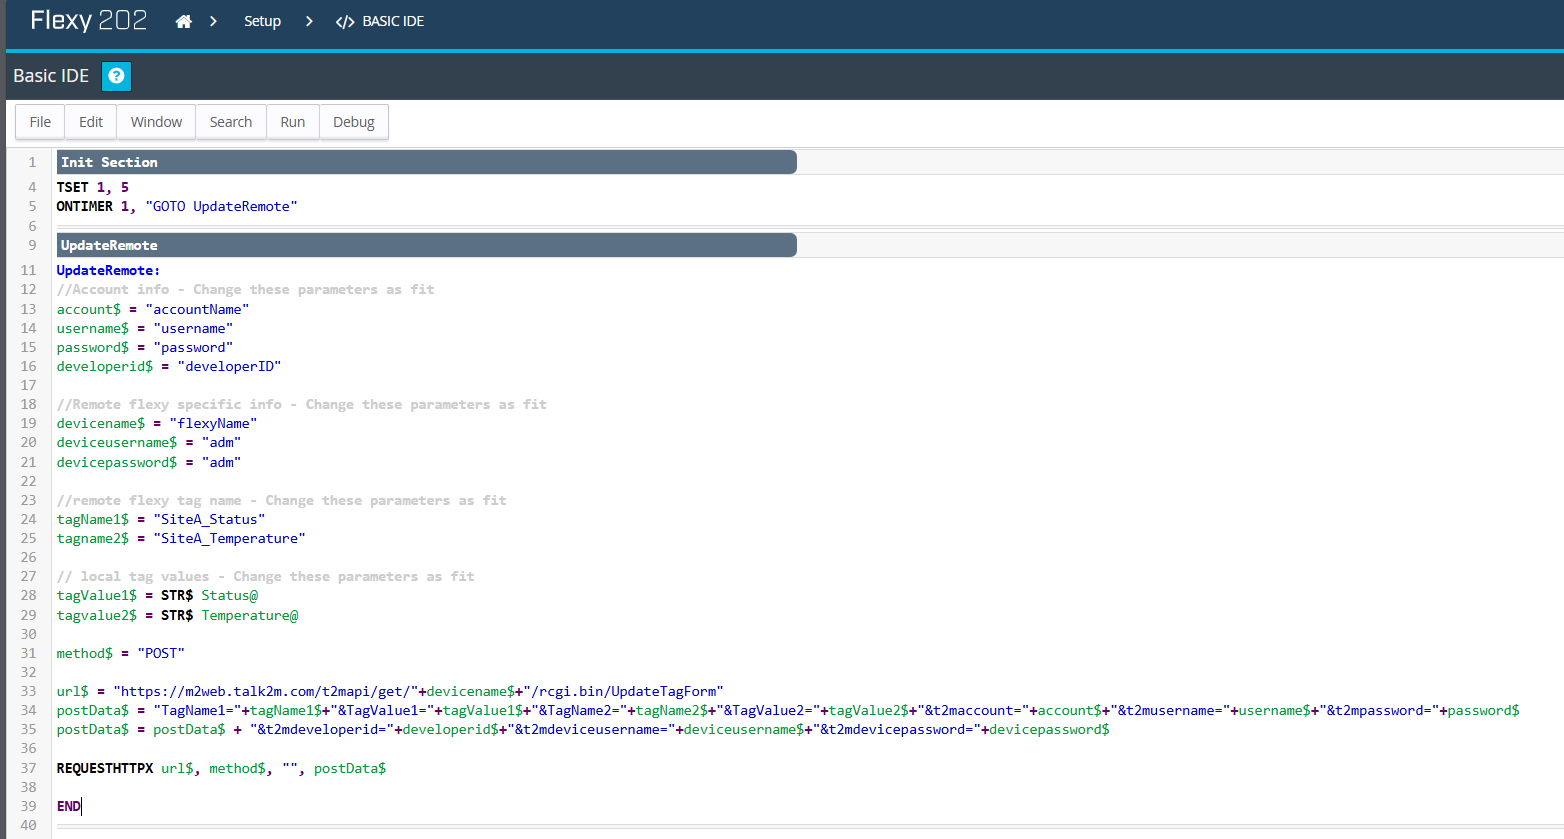Viewport: 1564px width, 839px height.
Task: Place cursor on the REQUESTHTTPX line
Action: [220, 768]
